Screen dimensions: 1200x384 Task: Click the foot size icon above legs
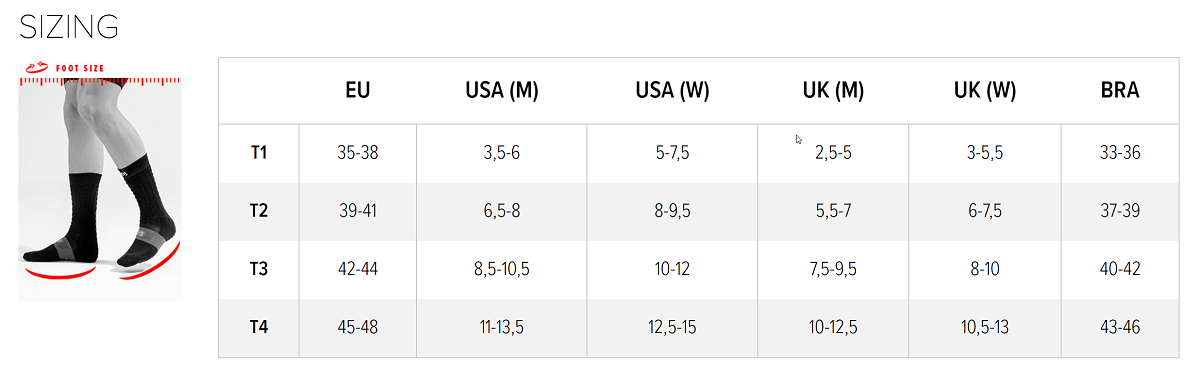pos(35,67)
